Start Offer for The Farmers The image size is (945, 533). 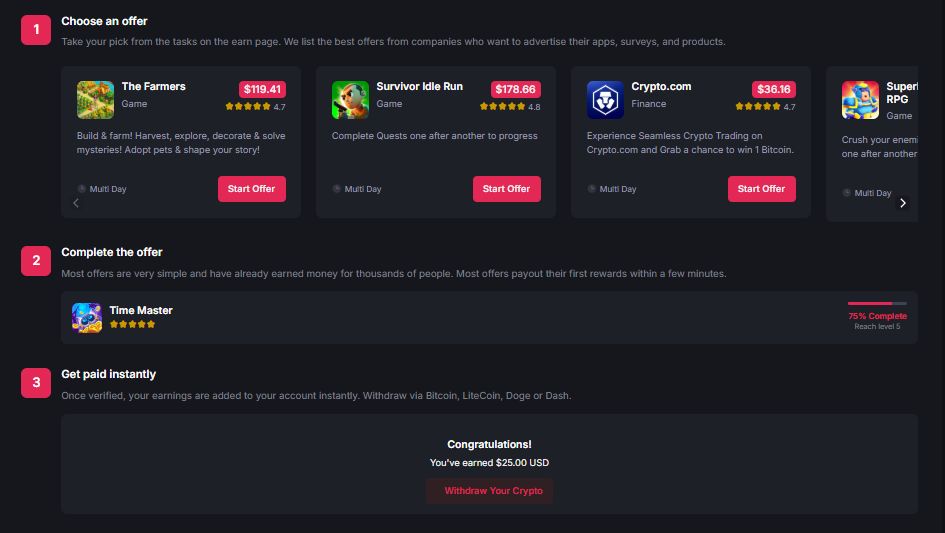251,189
